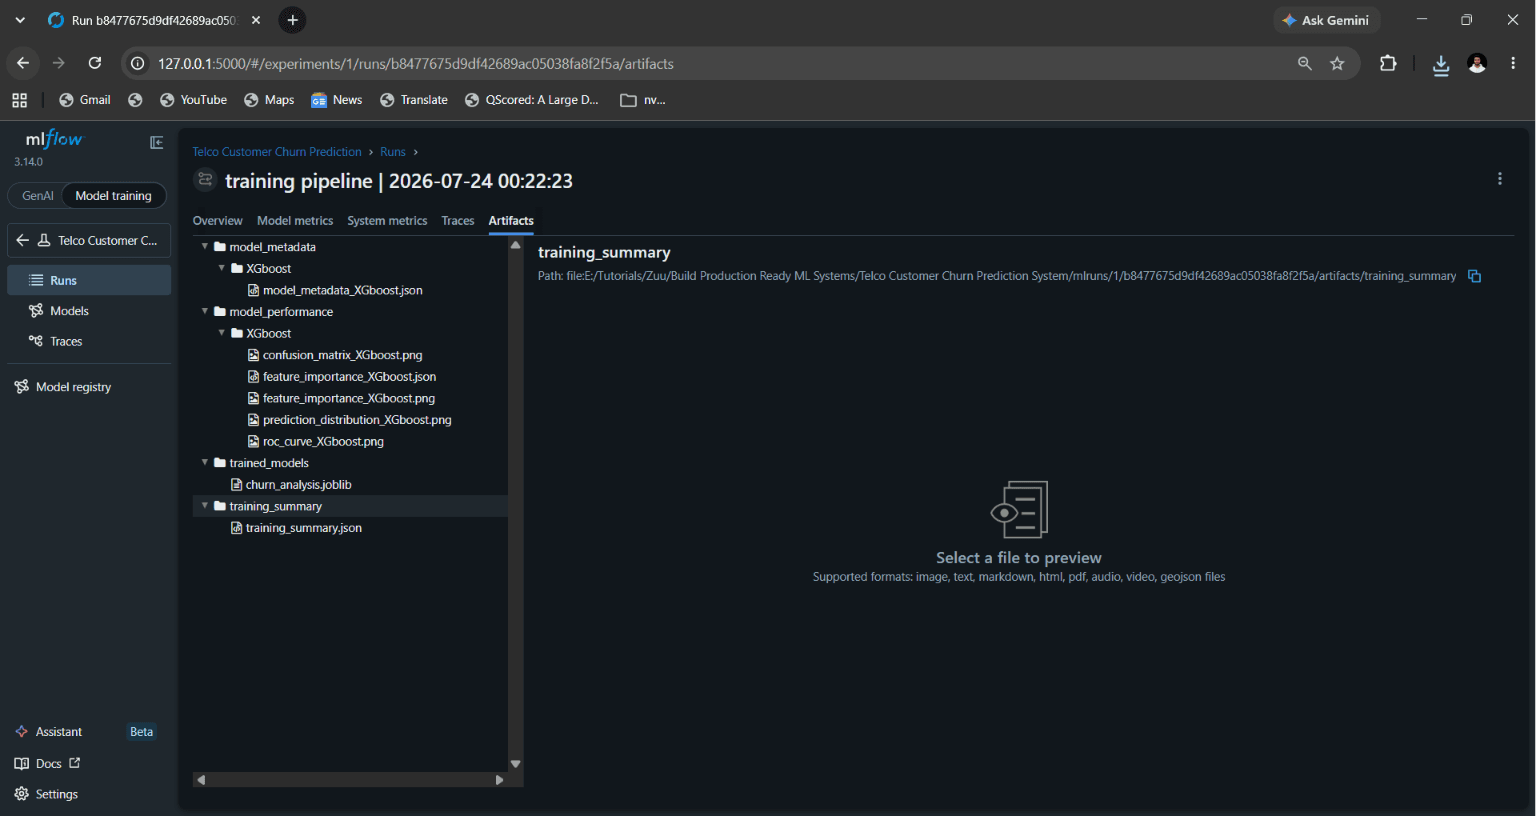The height and width of the screenshot is (816, 1536).
Task: View site information icon in address bar
Action: tap(138, 63)
